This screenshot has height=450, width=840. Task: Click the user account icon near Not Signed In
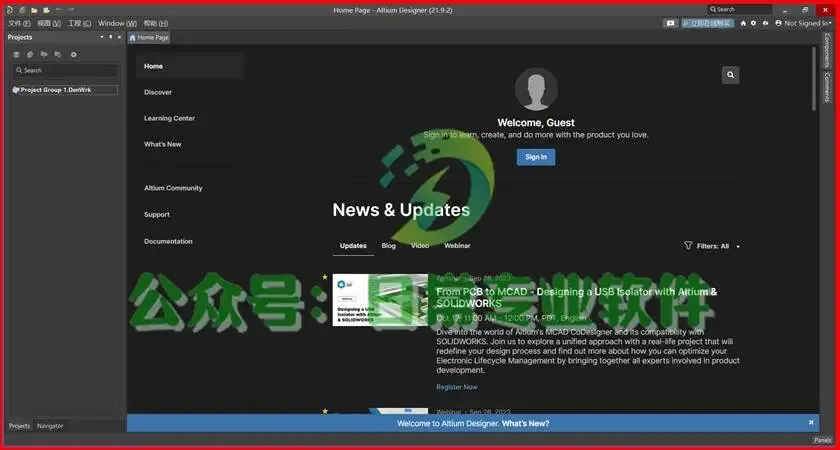point(778,23)
